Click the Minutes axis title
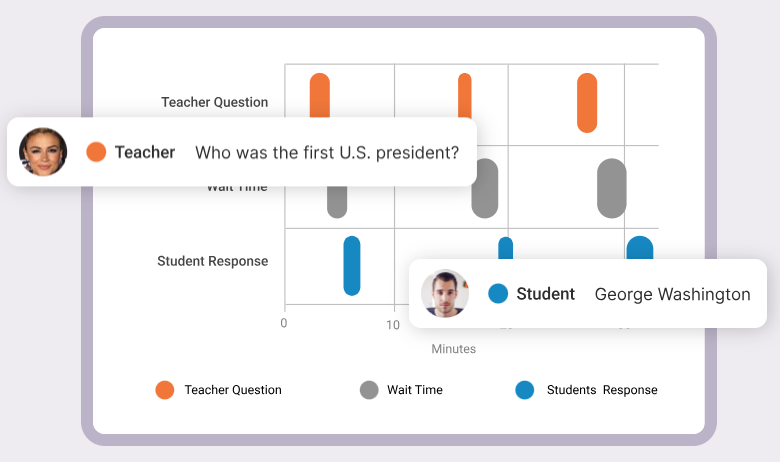This screenshot has height=462, width=780. [x=454, y=349]
